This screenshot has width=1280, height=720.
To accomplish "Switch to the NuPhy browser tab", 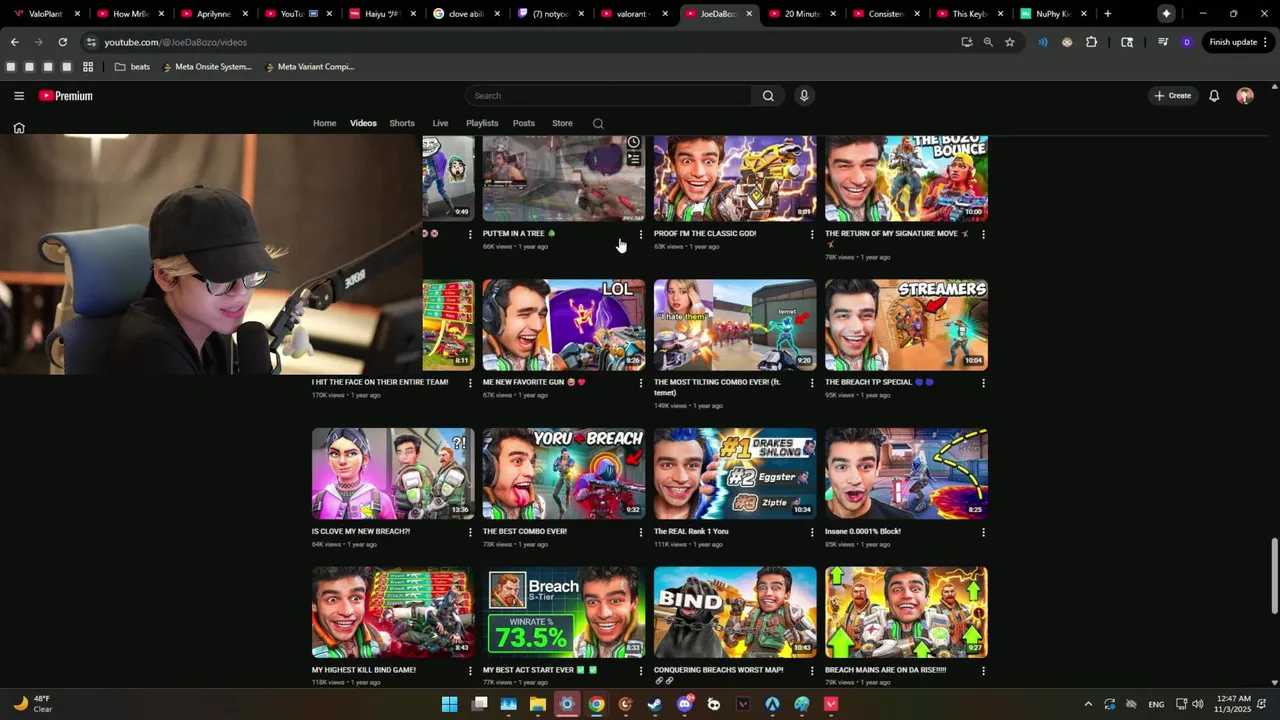I will [x=1053, y=14].
